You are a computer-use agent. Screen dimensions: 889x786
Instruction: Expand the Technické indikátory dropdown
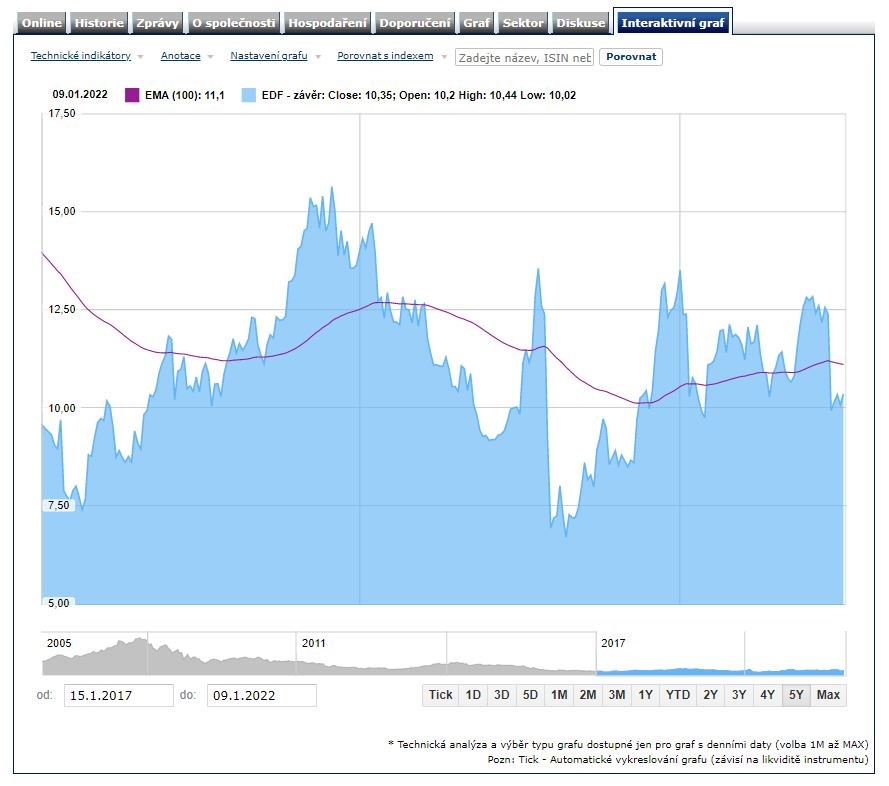pyautogui.click(x=87, y=56)
